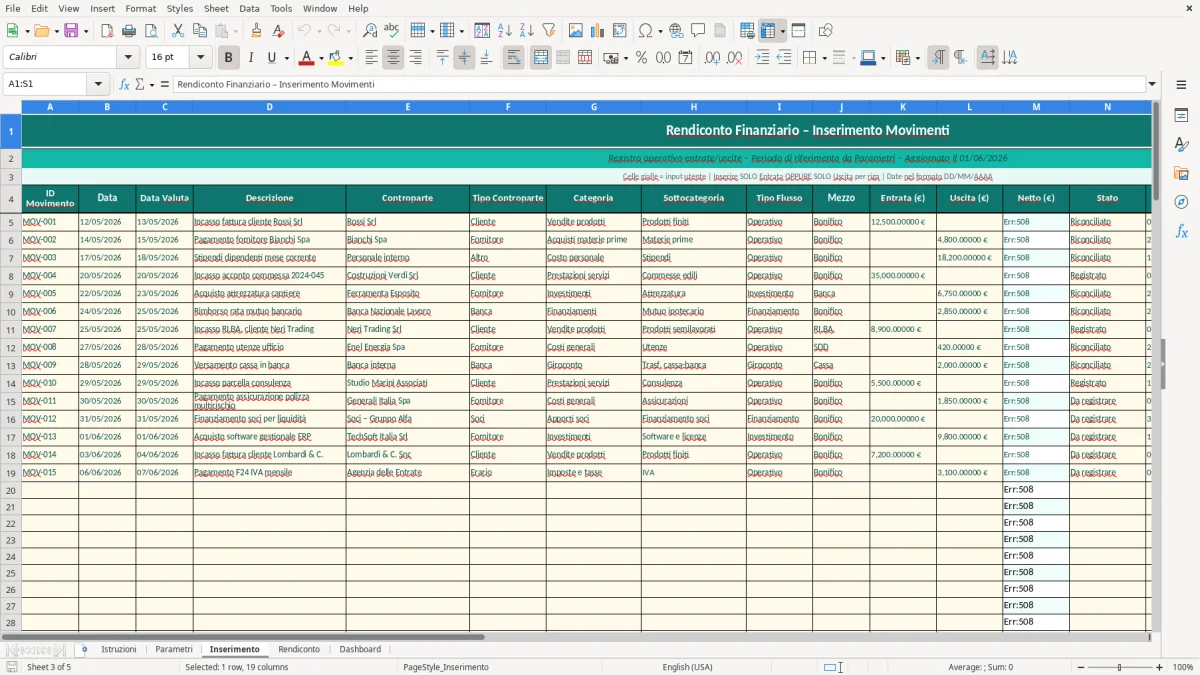Screen dimensions: 1200x675
Task: Insert hyperlink icon
Action: pos(676,31)
